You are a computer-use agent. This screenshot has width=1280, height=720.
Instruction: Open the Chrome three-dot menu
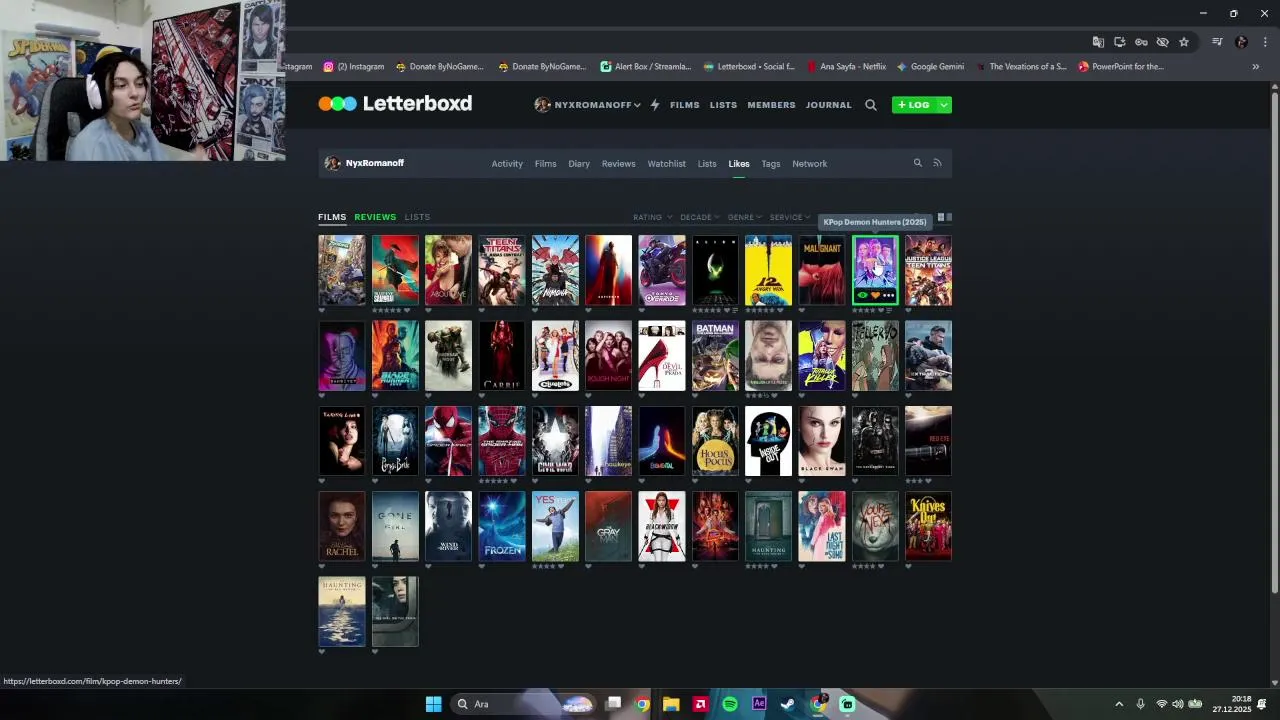pyautogui.click(x=1265, y=42)
